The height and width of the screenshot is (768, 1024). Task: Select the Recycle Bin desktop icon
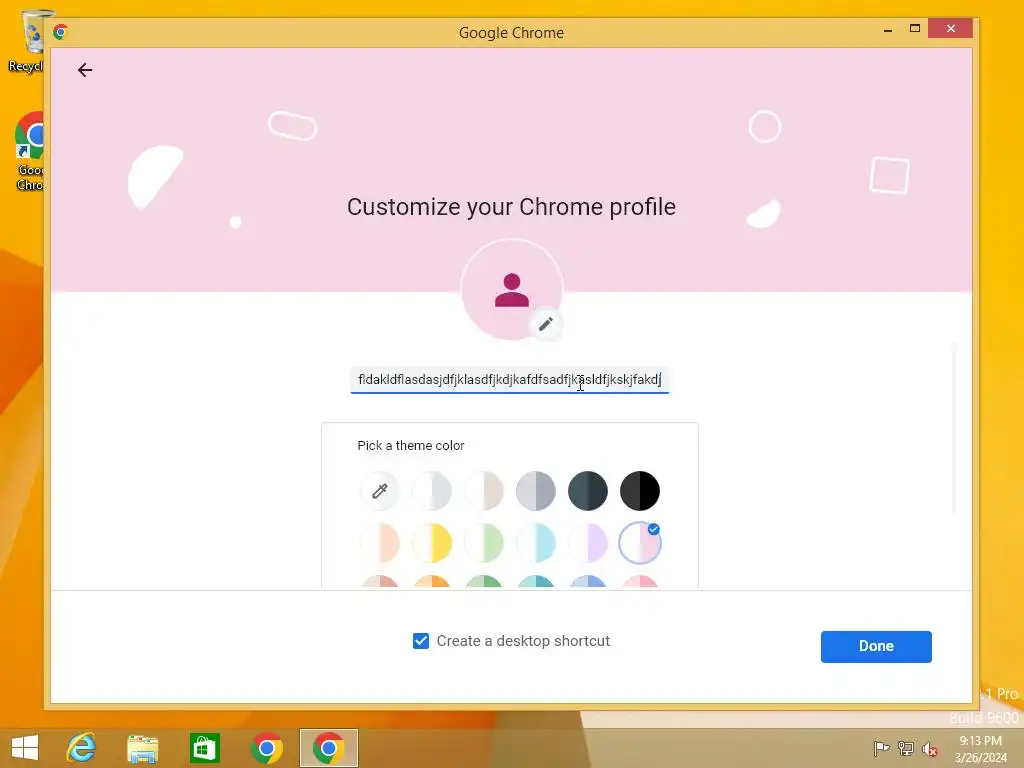click(26, 40)
